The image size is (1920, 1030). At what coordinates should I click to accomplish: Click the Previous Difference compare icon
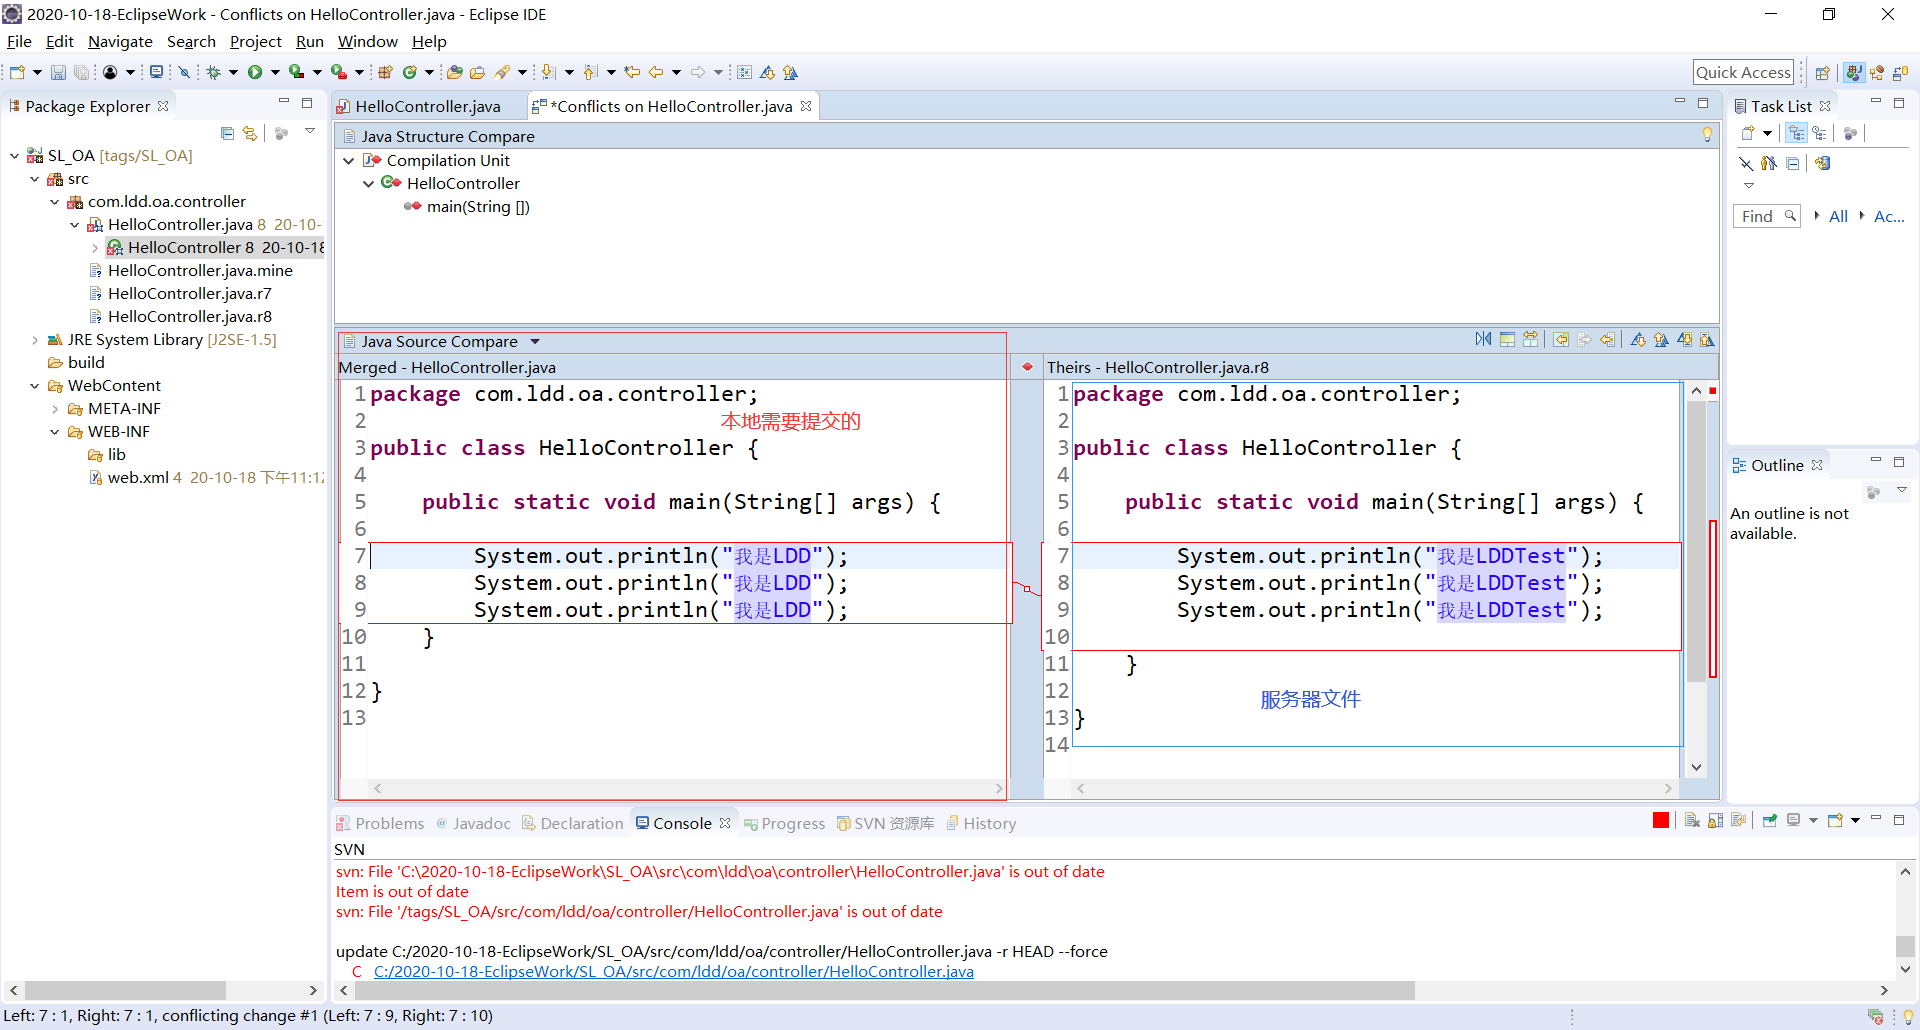1661,340
